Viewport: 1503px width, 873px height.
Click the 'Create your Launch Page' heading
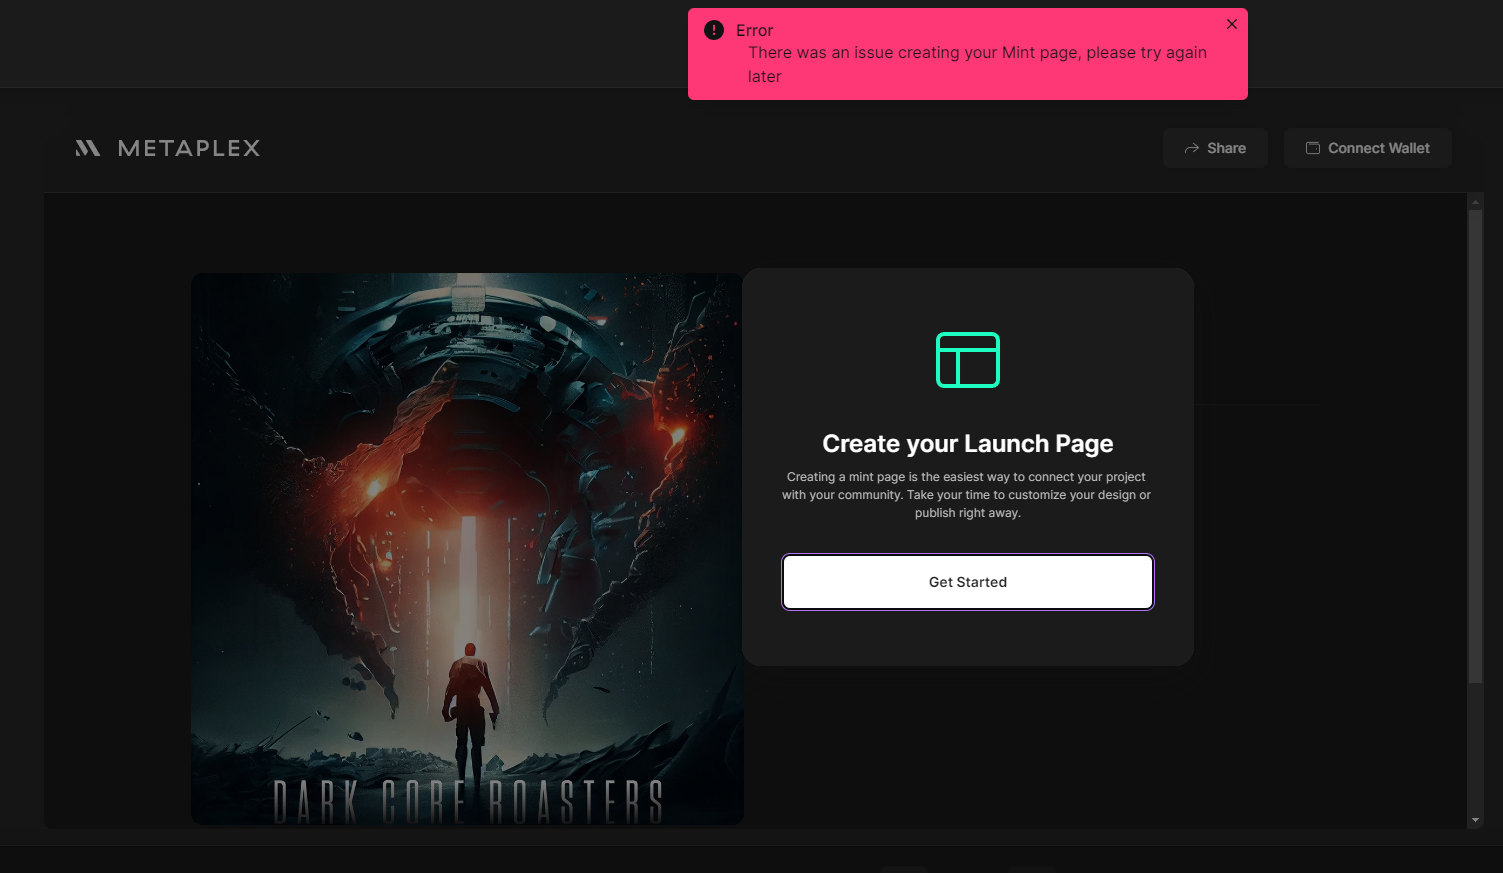click(968, 443)
